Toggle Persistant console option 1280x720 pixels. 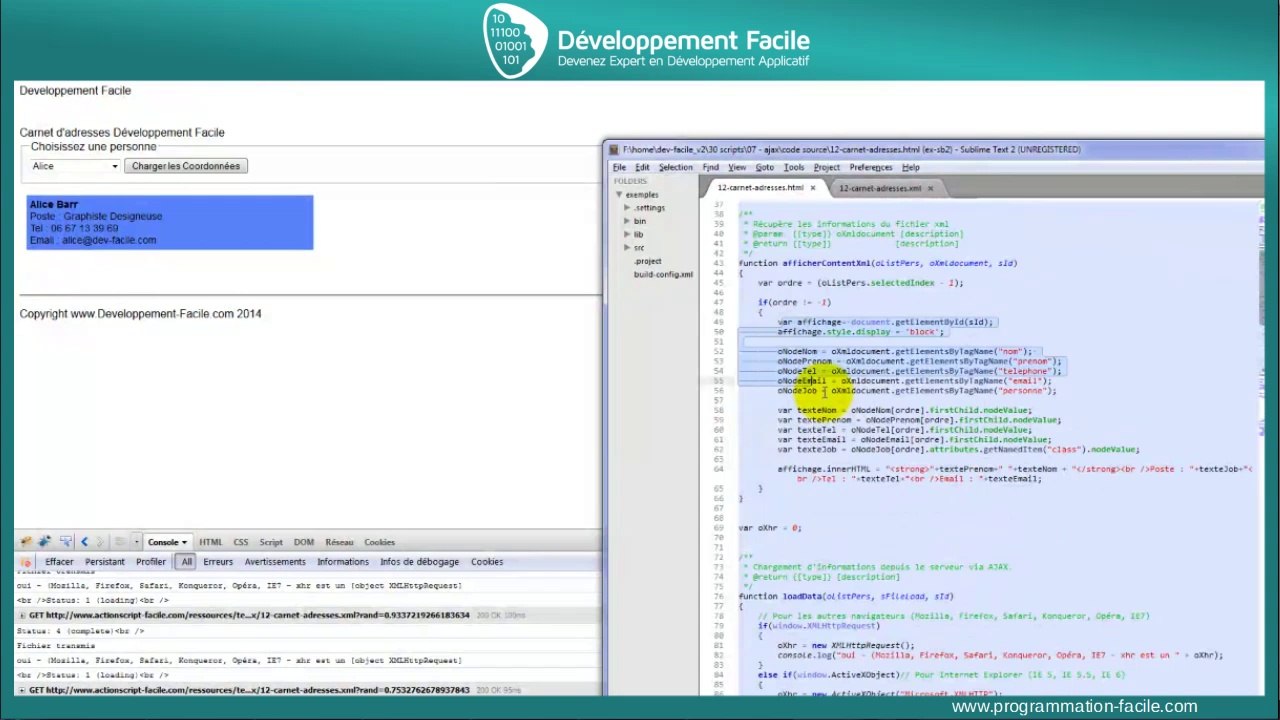[105, 562]
